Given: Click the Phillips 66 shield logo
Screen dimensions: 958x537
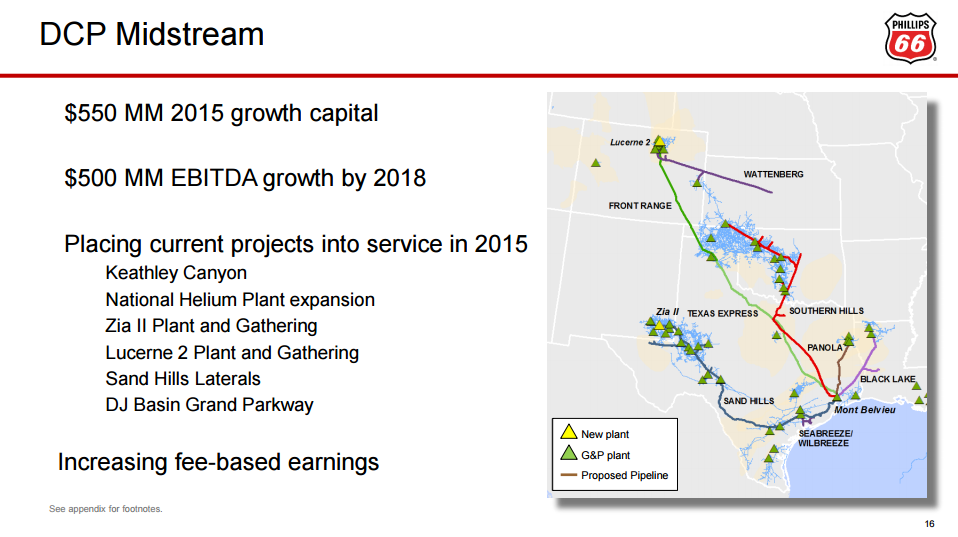Looking at the screenshot, I should coord(910,38).
